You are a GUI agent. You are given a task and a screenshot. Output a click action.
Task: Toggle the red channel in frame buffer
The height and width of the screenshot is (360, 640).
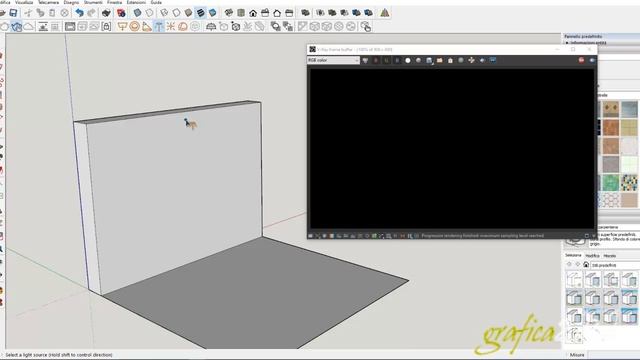pyautogui.click(x=376, y=60)
